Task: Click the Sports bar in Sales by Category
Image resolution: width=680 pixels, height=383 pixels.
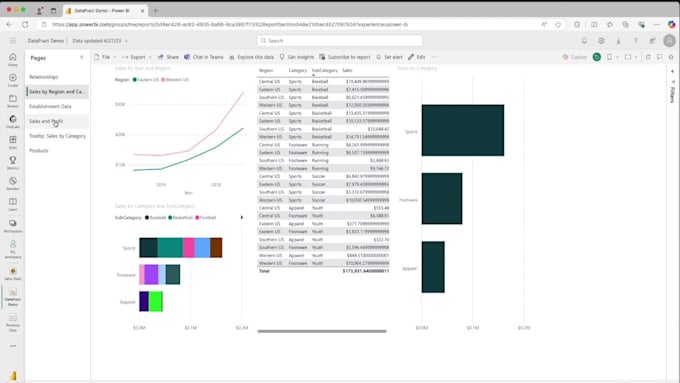Action: (x=463, y=130)
